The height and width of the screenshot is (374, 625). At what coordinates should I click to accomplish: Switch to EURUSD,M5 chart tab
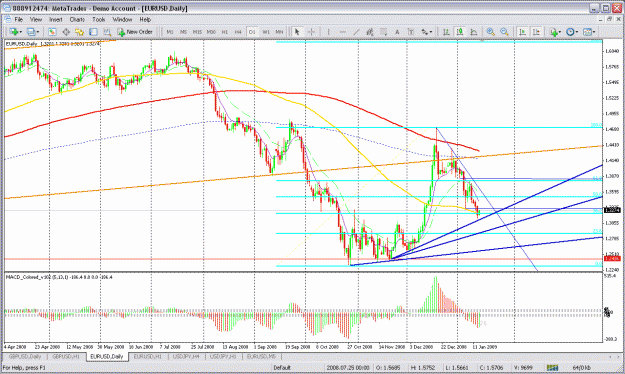coord(261,356)
